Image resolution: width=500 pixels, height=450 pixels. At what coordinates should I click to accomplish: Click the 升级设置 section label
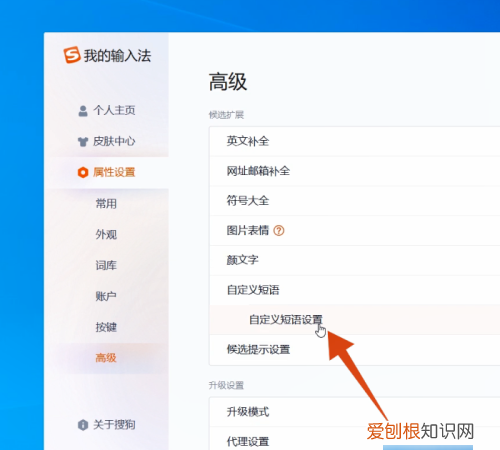226,385
